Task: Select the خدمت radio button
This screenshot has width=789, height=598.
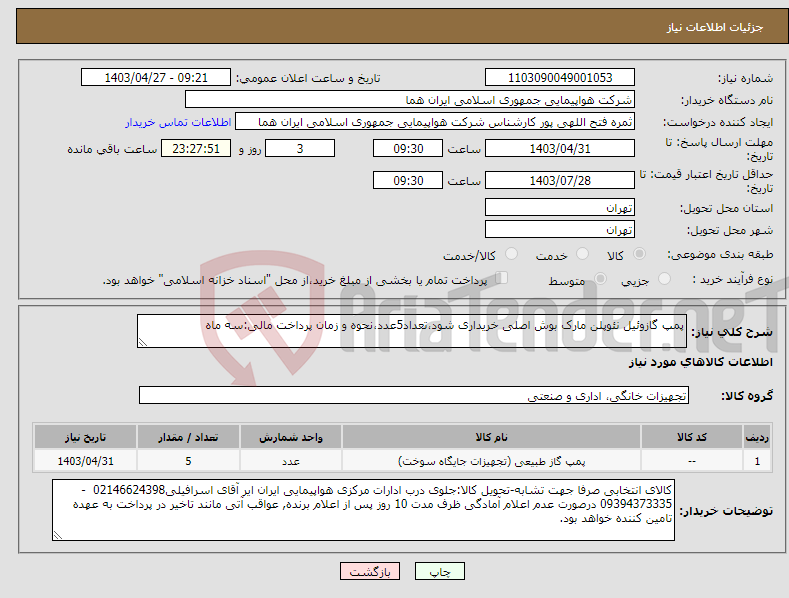Action: pyautogui.click(x=582, y=254)
